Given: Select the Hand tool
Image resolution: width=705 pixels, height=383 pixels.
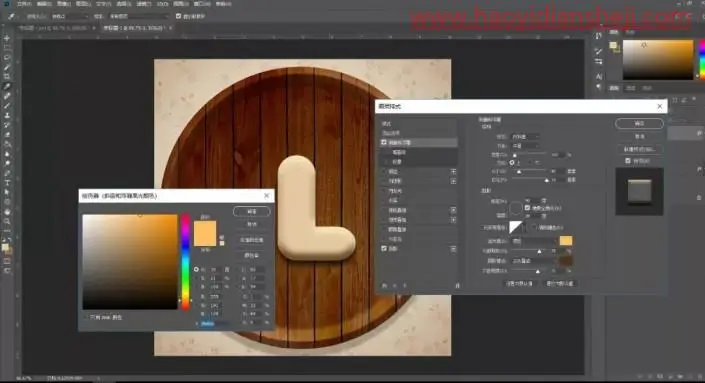Looking at the screenshot, I should click(x=7, y=212).
